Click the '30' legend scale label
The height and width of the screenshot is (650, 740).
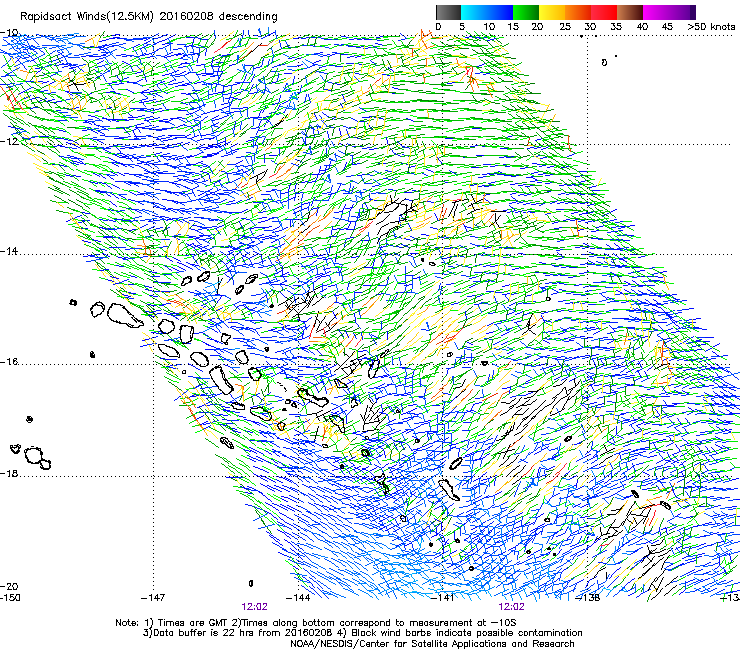click(x=590, y=27)
